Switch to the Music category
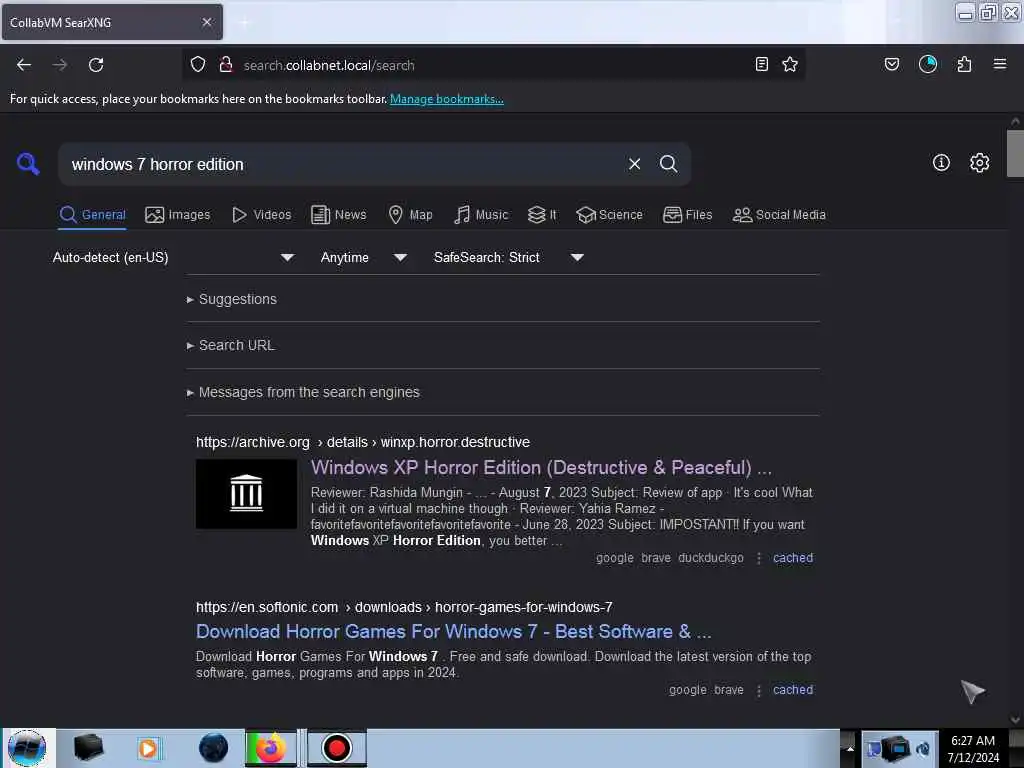Viewport: 1024px width, 768px height. click(481, 215)
